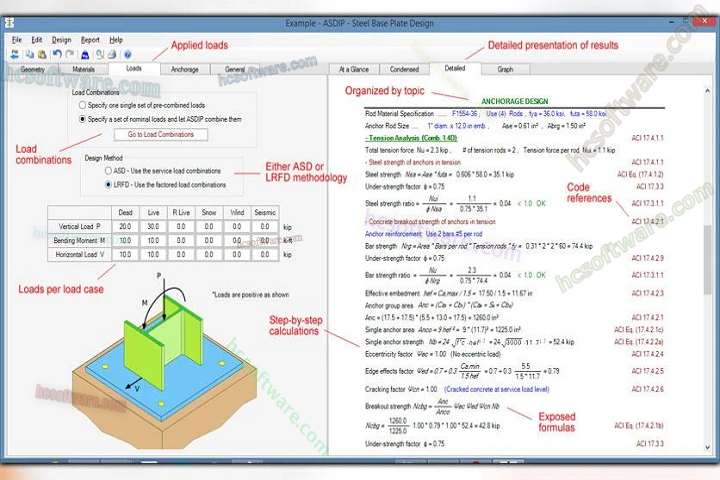Click the Vertical Load P Snow cell
Screen dimensions: 720x480
point(209,226)
